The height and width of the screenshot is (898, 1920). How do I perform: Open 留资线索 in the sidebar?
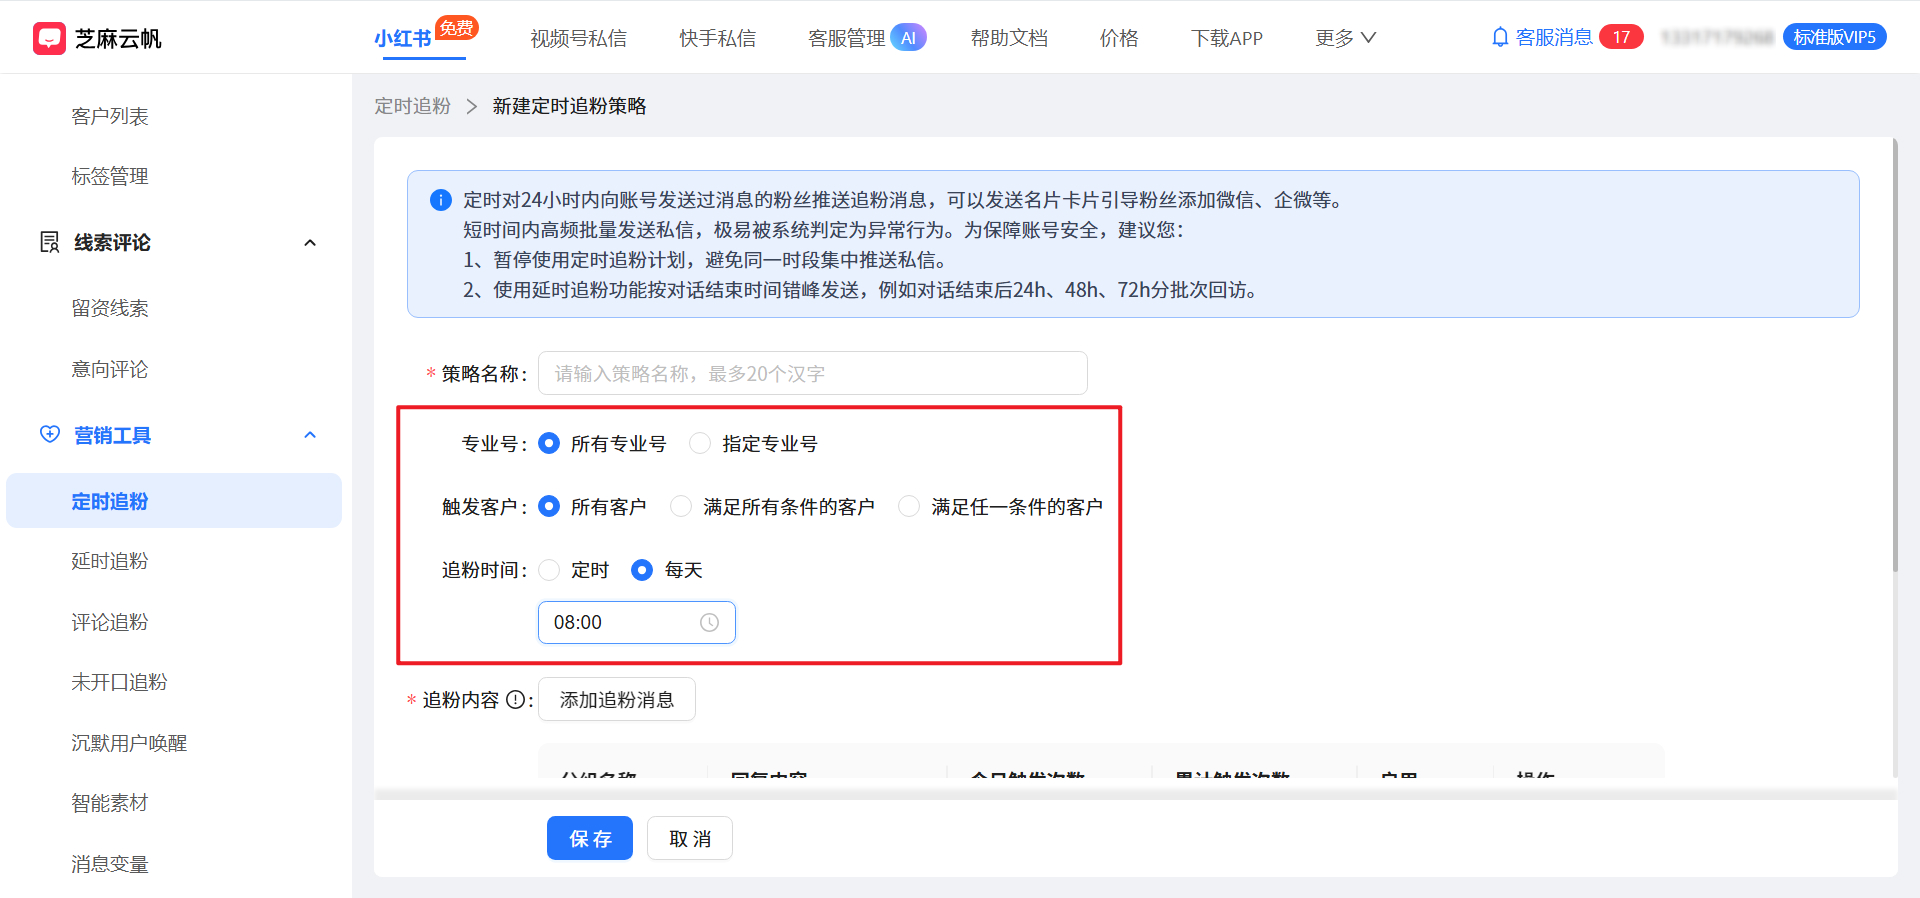click(x=110, y=308)
